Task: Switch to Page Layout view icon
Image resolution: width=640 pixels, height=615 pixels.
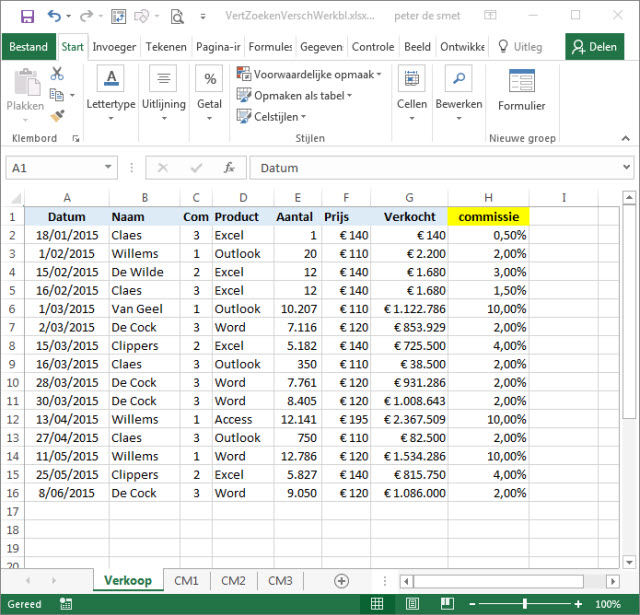Action: tap(412, 604)
